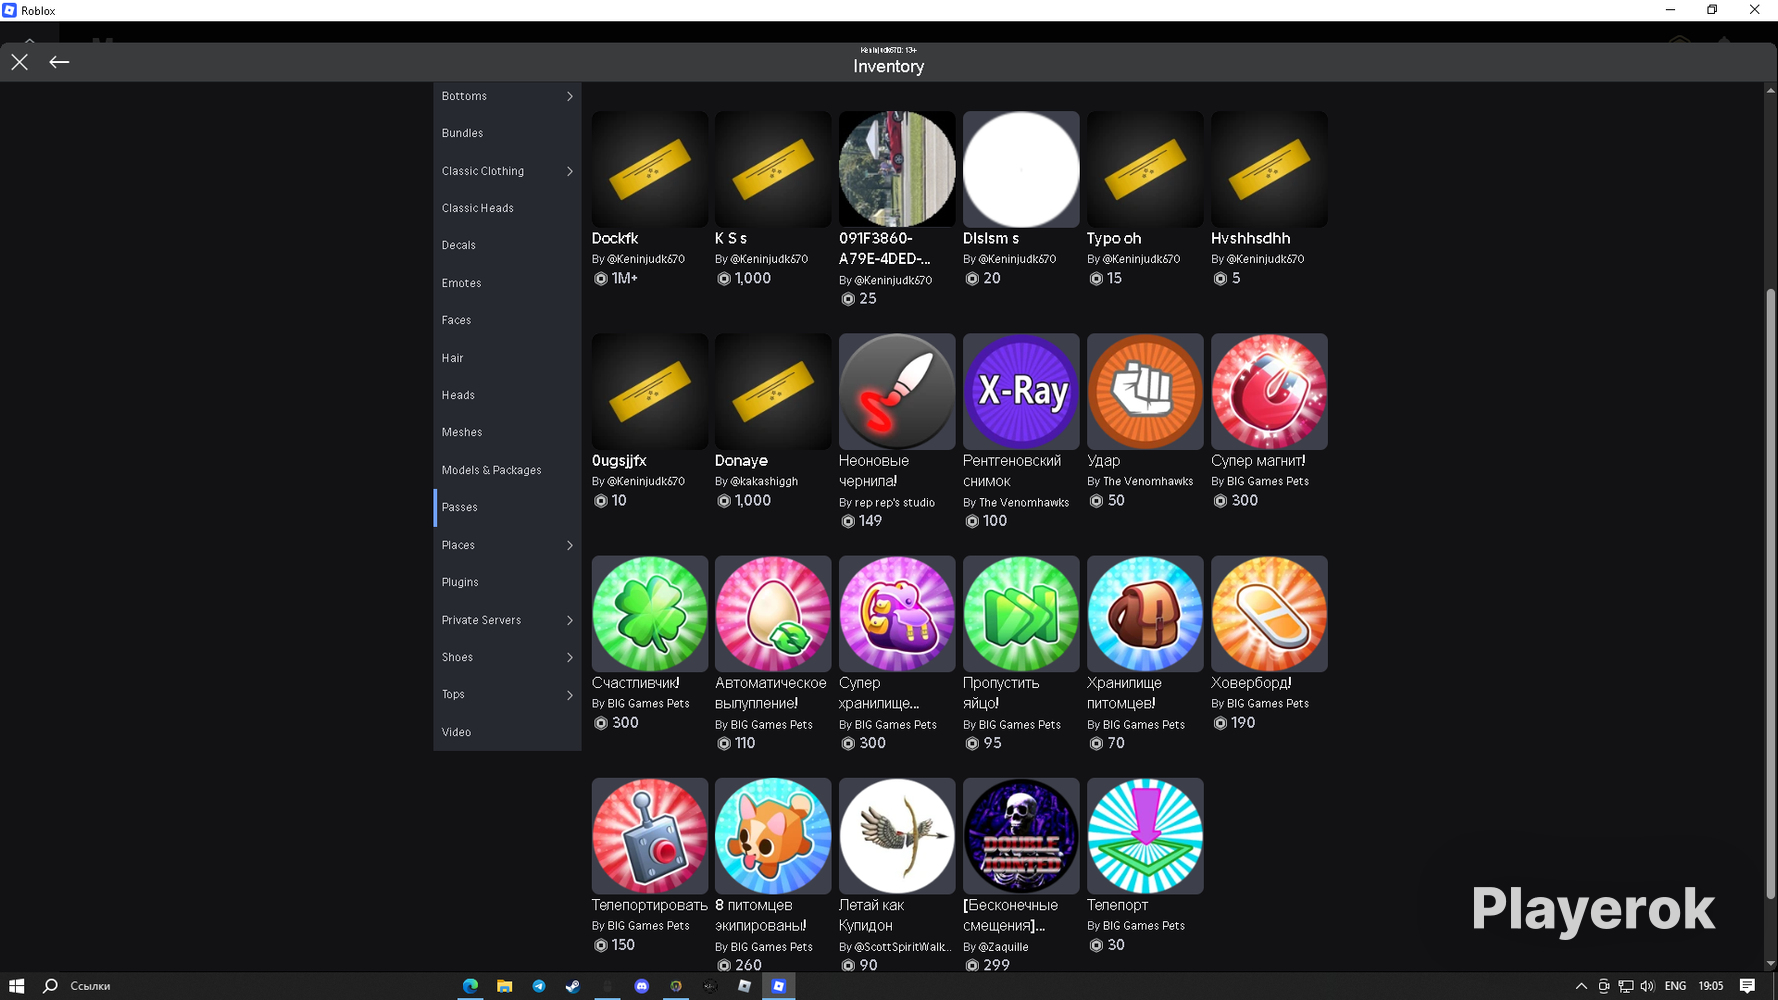
Task: Open the Dockfk pass ticket icon
Action: [650, 169]
